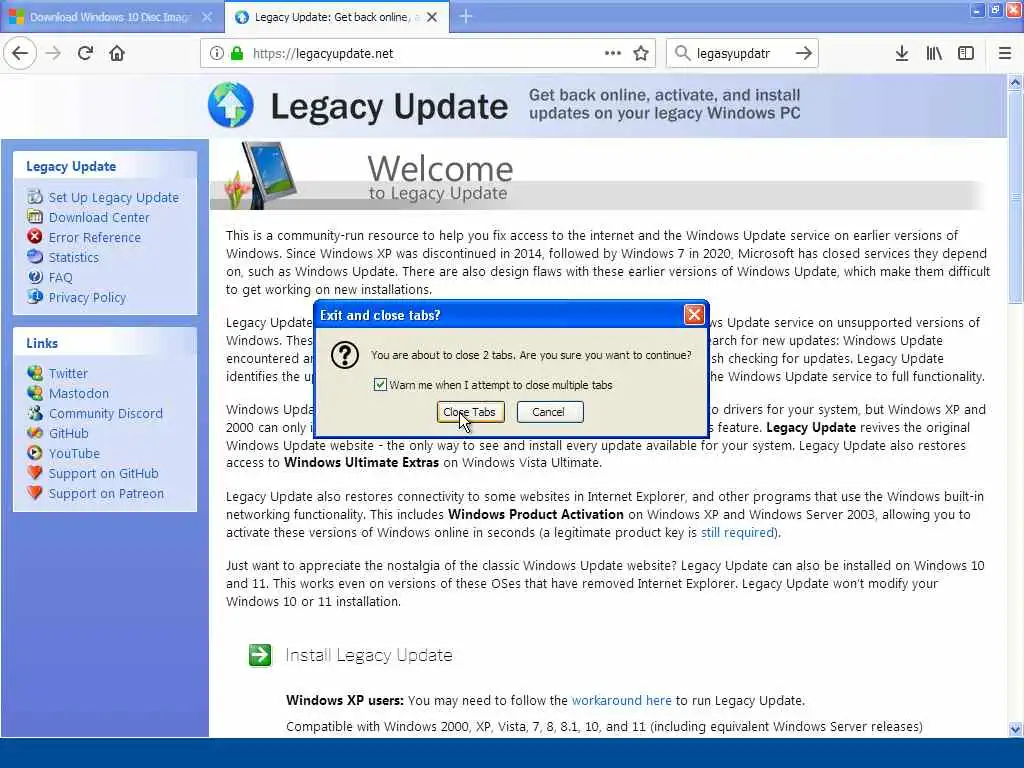Open the YouTube link
This screenshot has height=768, width=1024.
point(74,454)
